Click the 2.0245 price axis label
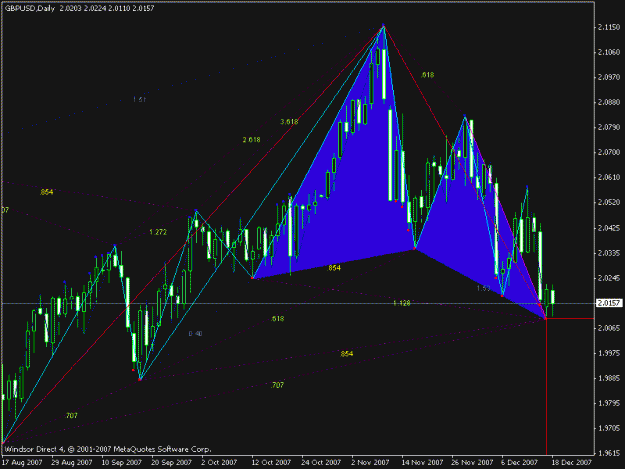Screen dimensions: 625x469 point(609,278)
